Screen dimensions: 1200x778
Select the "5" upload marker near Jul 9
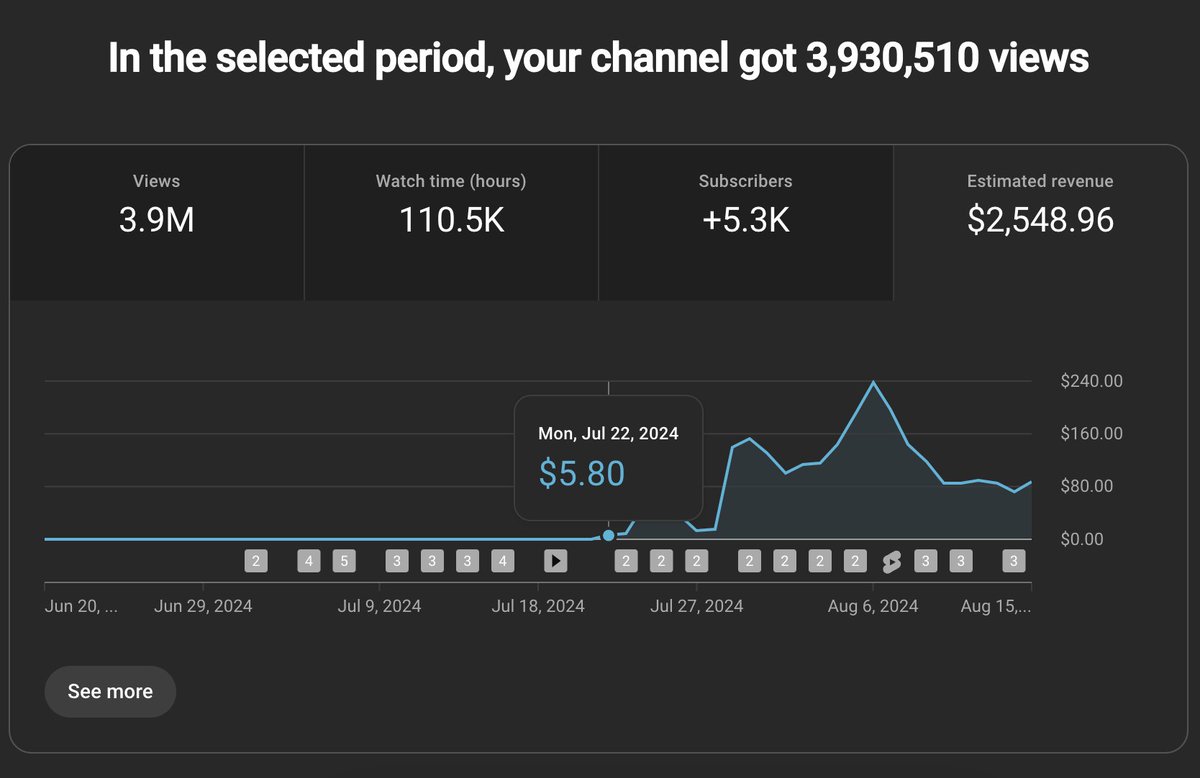coord(344,560)
